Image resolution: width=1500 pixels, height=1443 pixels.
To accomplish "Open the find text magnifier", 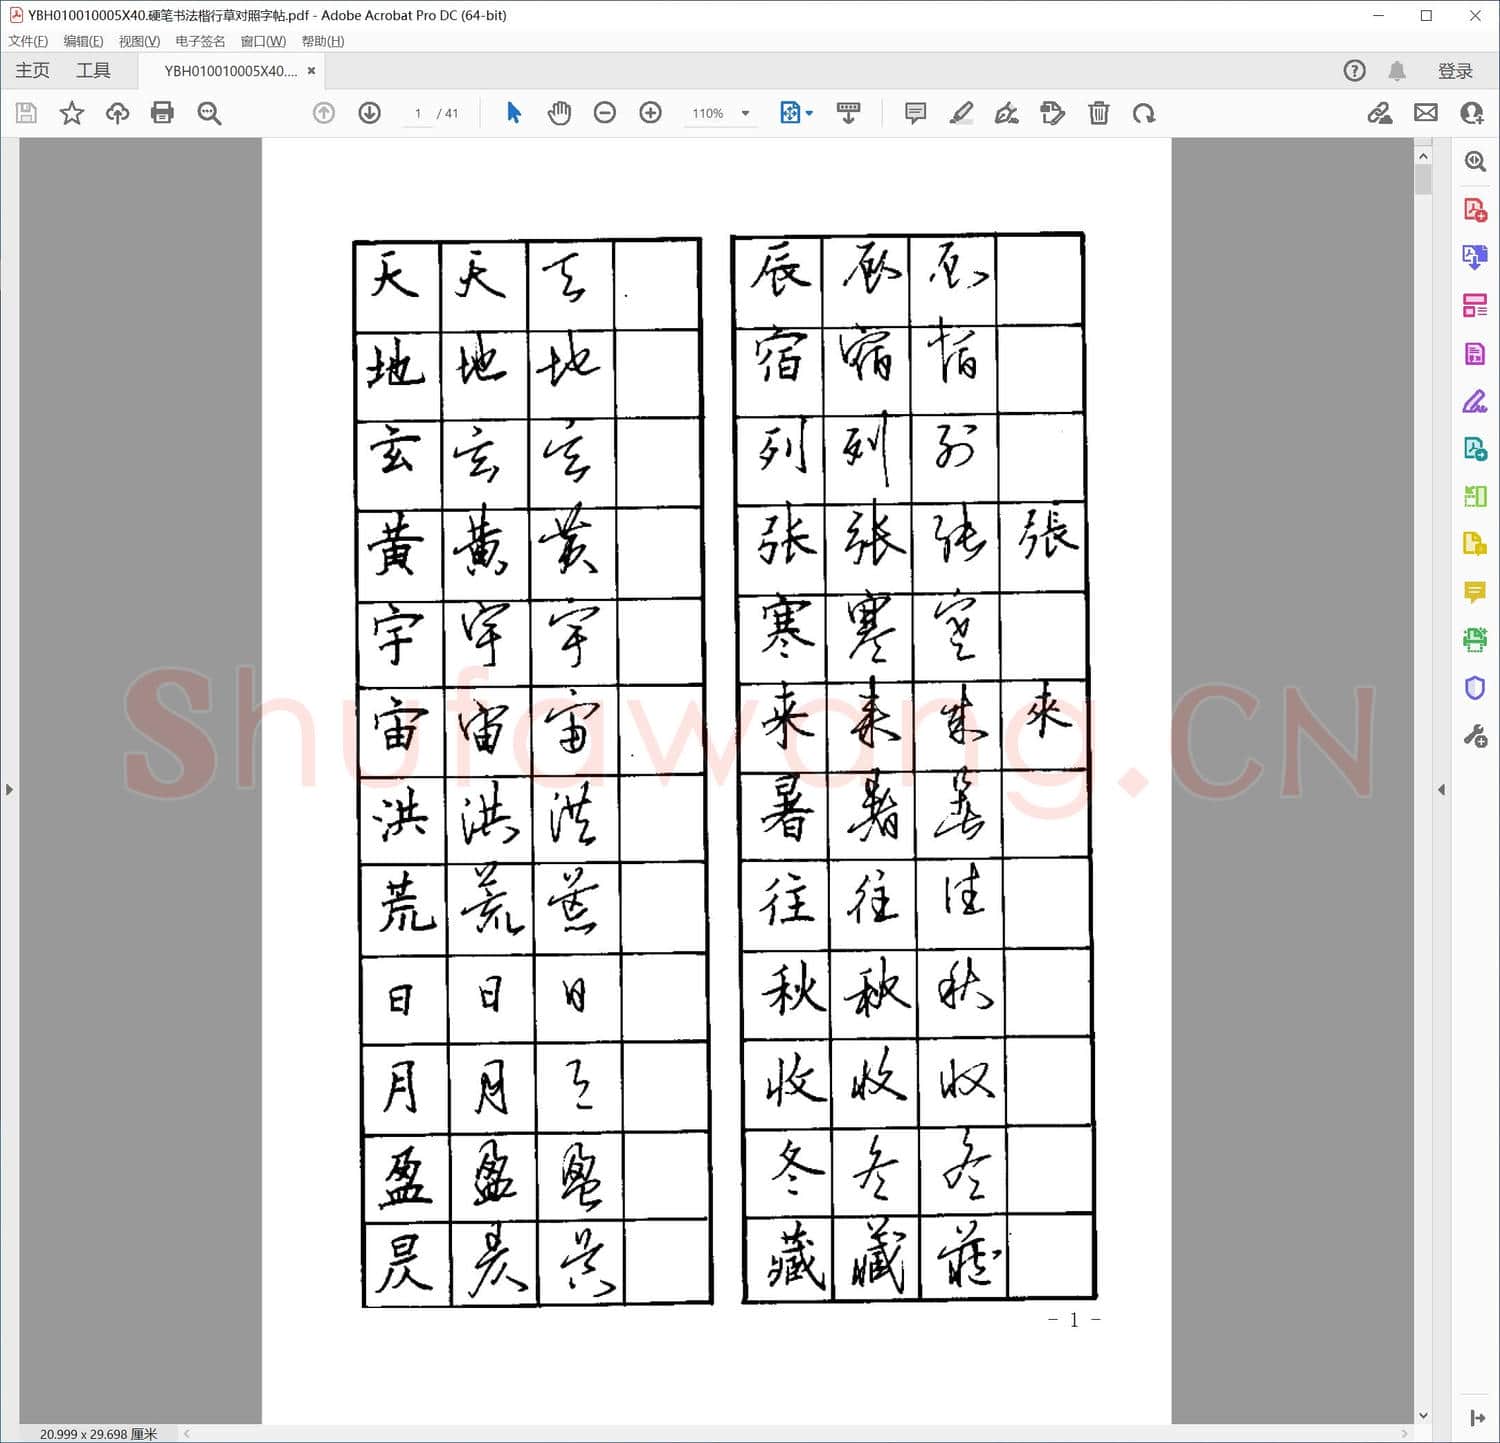I will pyautogui.click(x=209, y=113).
